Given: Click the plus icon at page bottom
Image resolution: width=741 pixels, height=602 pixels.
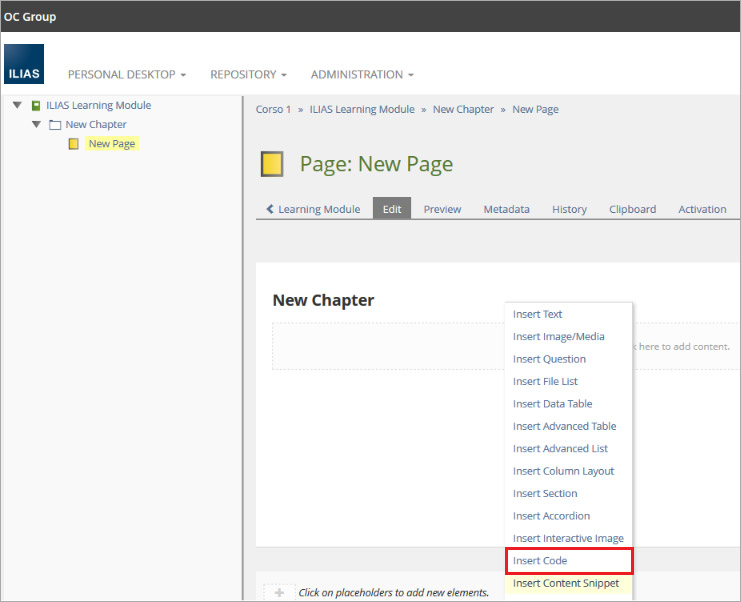Looking at the screenshot, I should coord(279,592).
